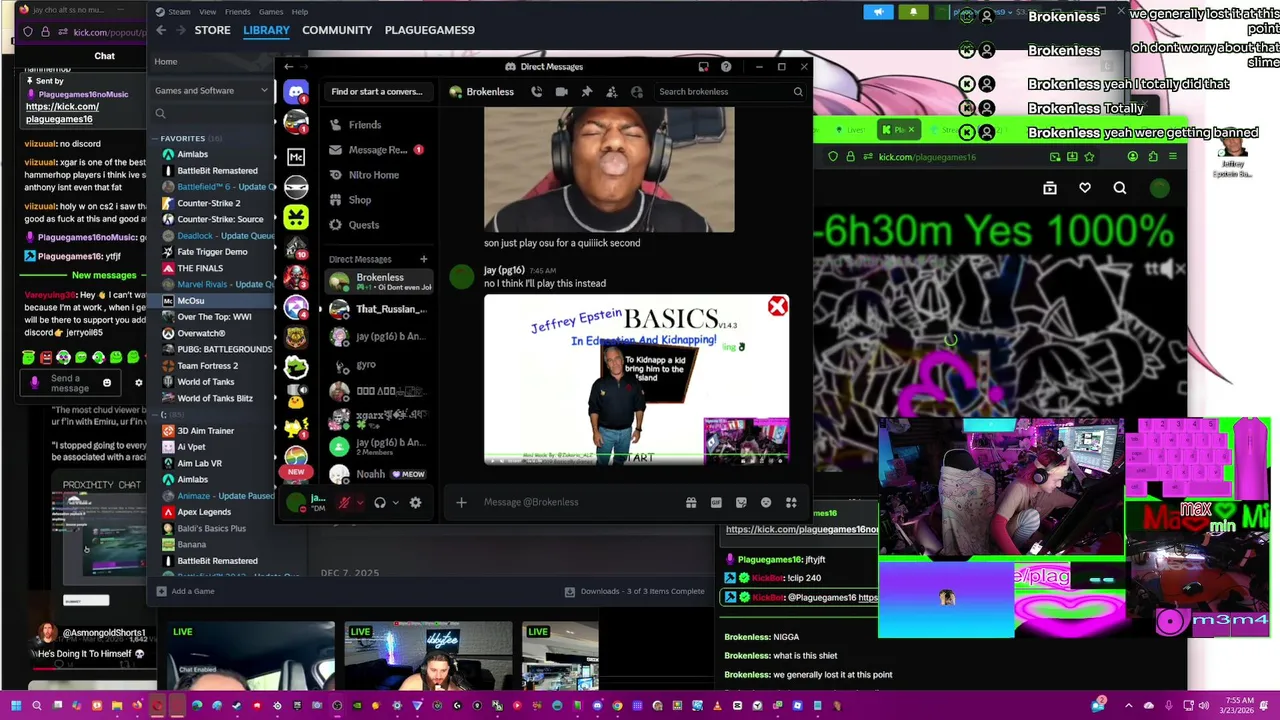This screenshot has width=1280, height=720.
Task: Add friends to DM icon
Action: point(611,92)
